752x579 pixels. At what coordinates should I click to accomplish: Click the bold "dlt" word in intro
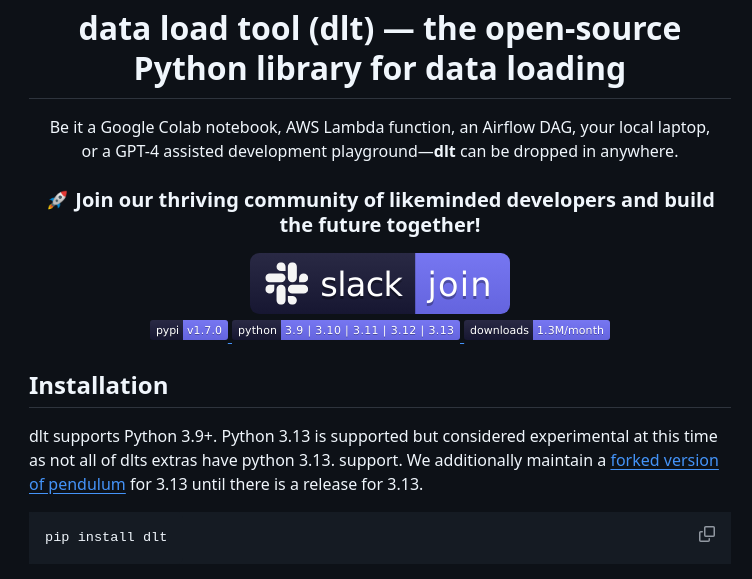coord(444,152)
